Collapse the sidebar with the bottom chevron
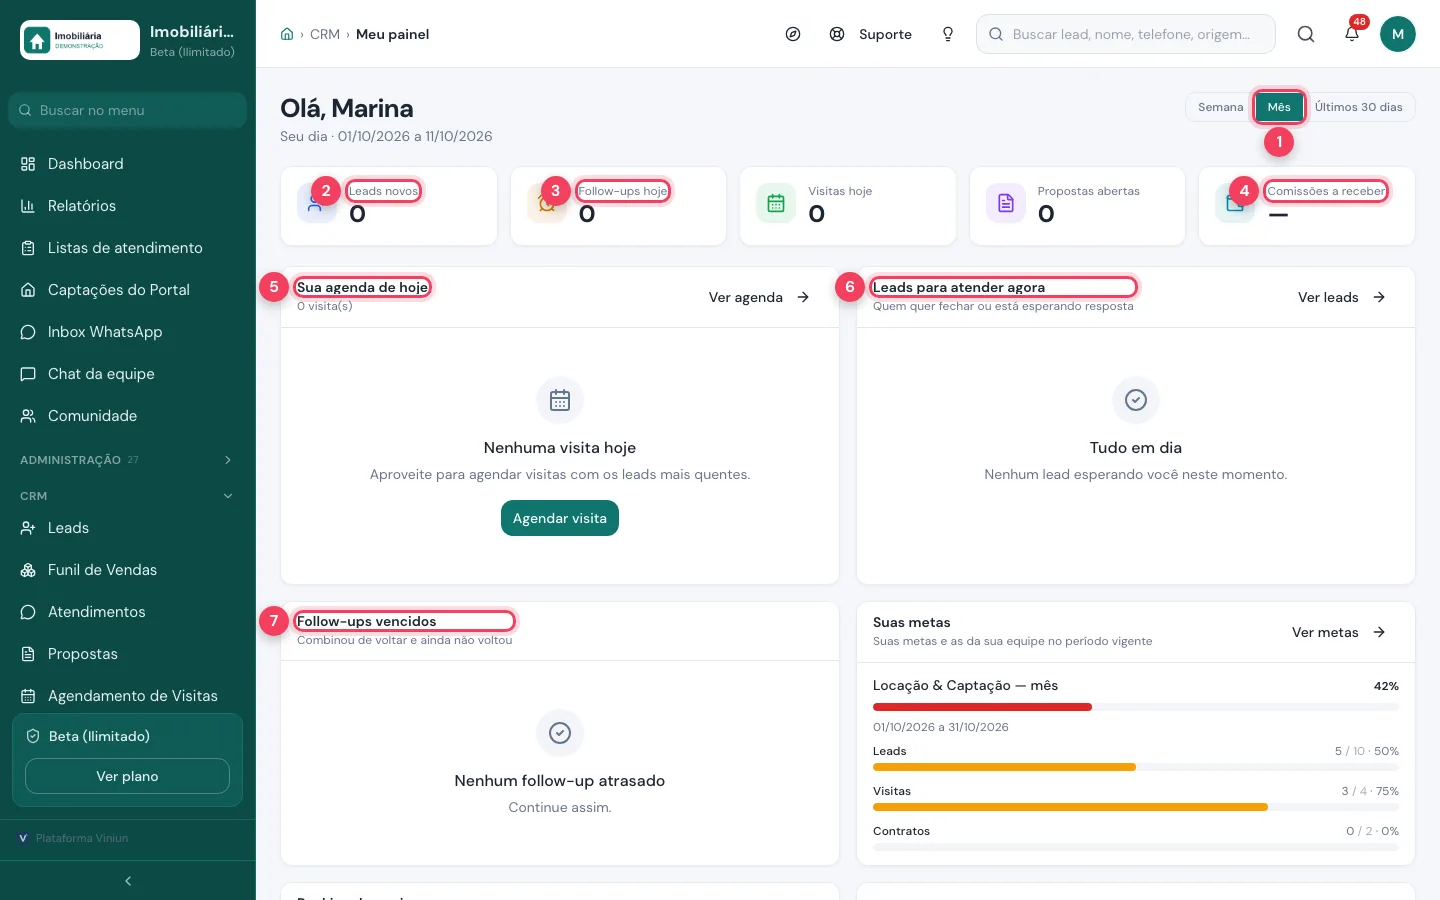 128,881
